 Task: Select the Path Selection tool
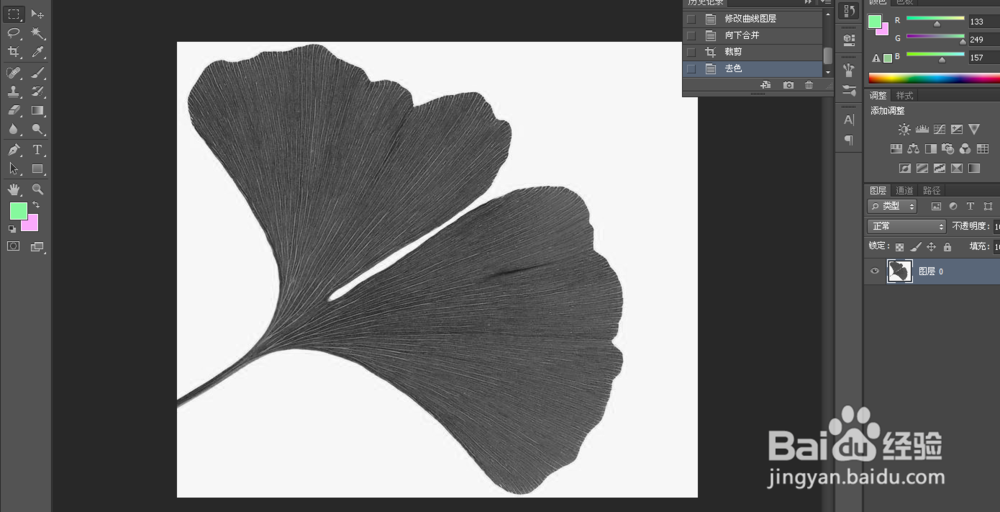point(14,169)
